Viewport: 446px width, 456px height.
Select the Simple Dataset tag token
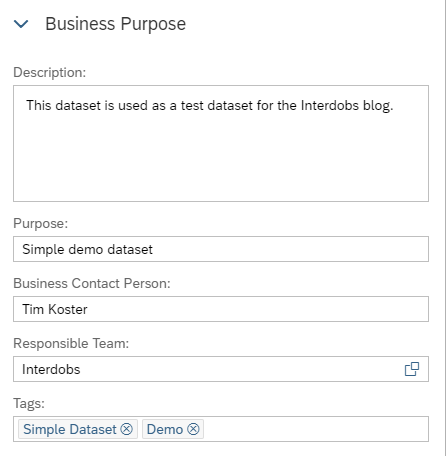70,429
